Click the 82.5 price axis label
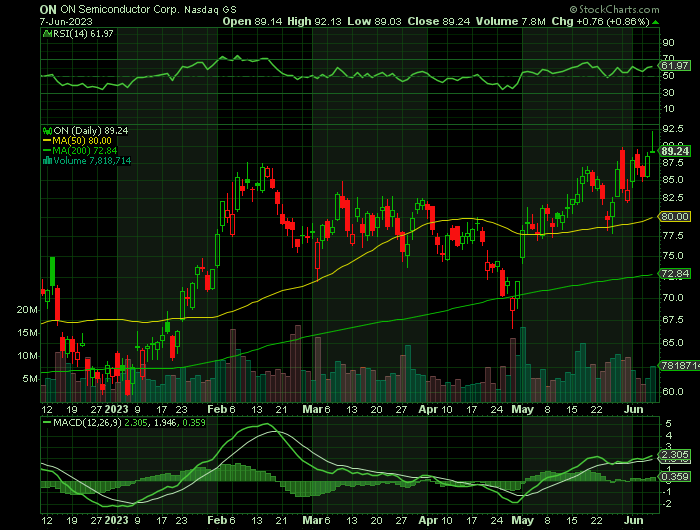The height and width of the screenshot is (530, 700). pyautogui.click(x=673, y=197)
